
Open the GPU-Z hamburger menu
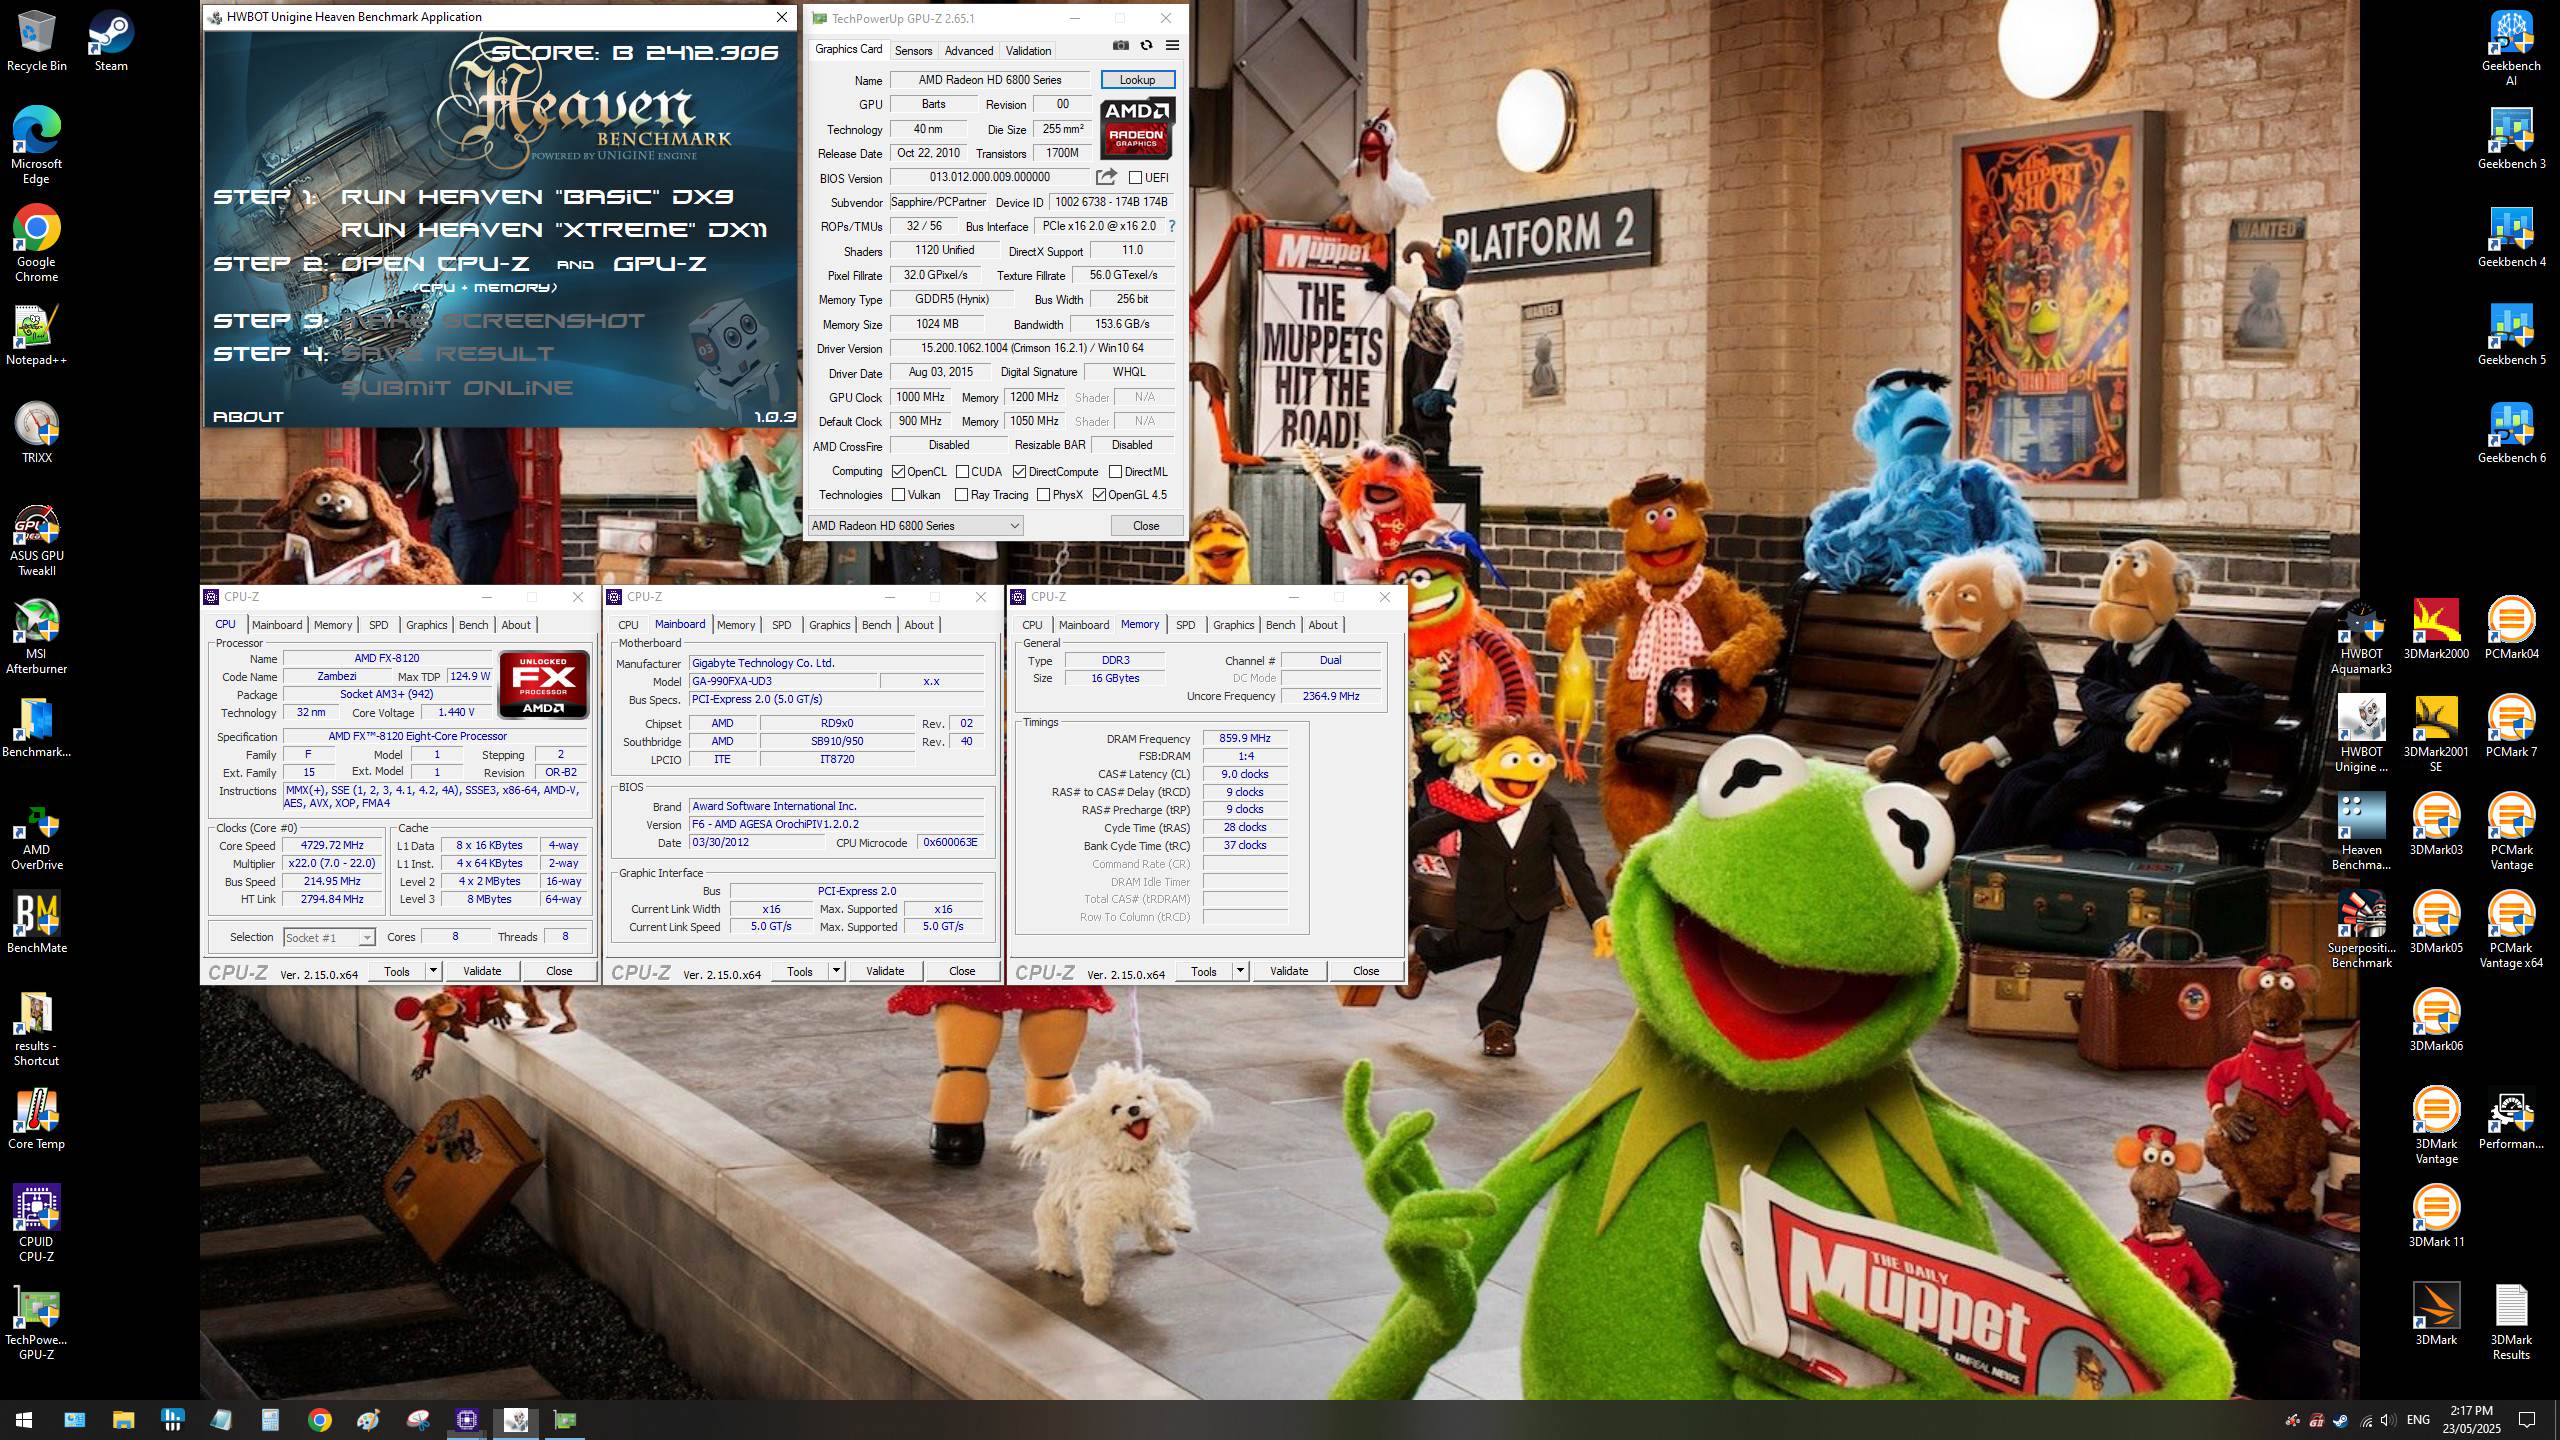(x=1172, y=46)
